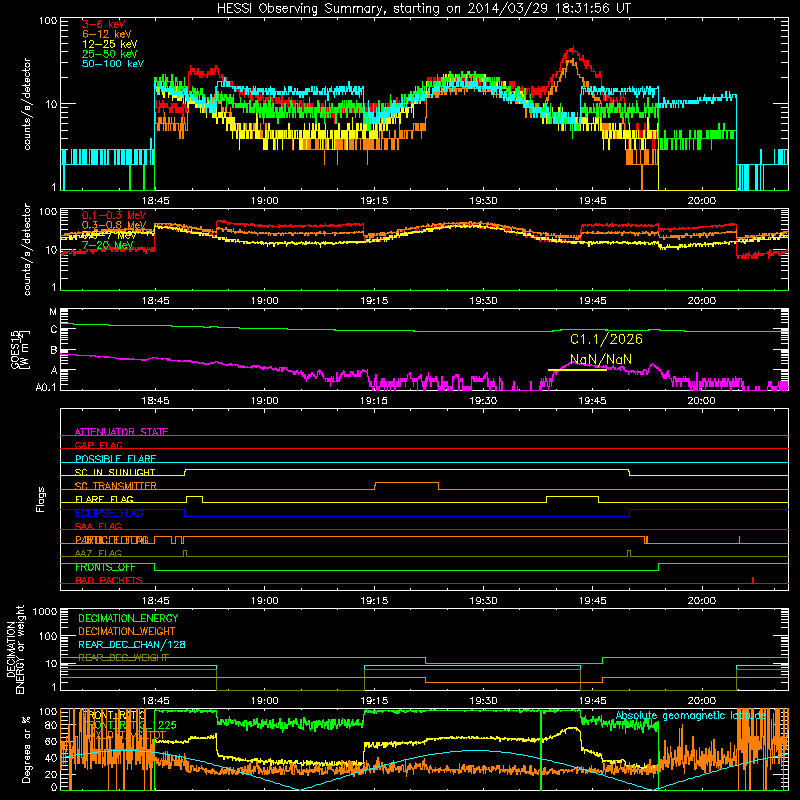Click the HESSI Observing Summary title text
This screenshot has width=800, height=800.
tap(423, 8)
